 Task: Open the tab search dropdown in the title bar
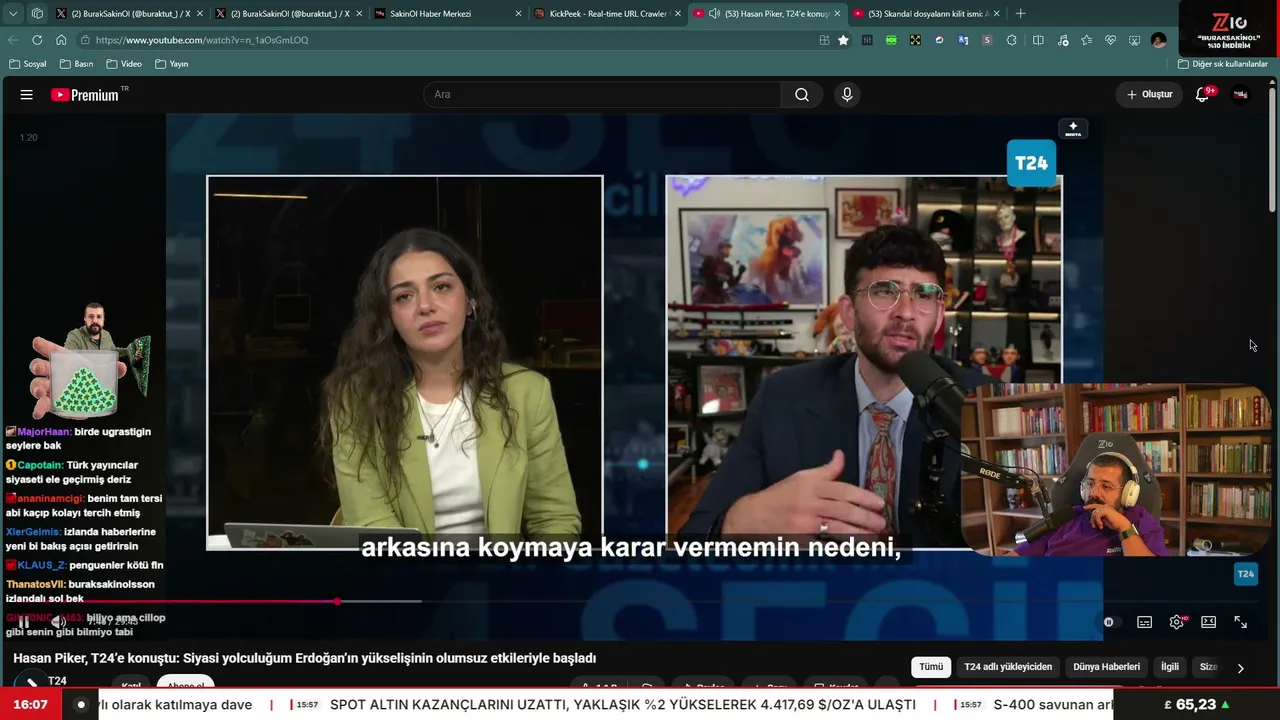tap(13, 14)
